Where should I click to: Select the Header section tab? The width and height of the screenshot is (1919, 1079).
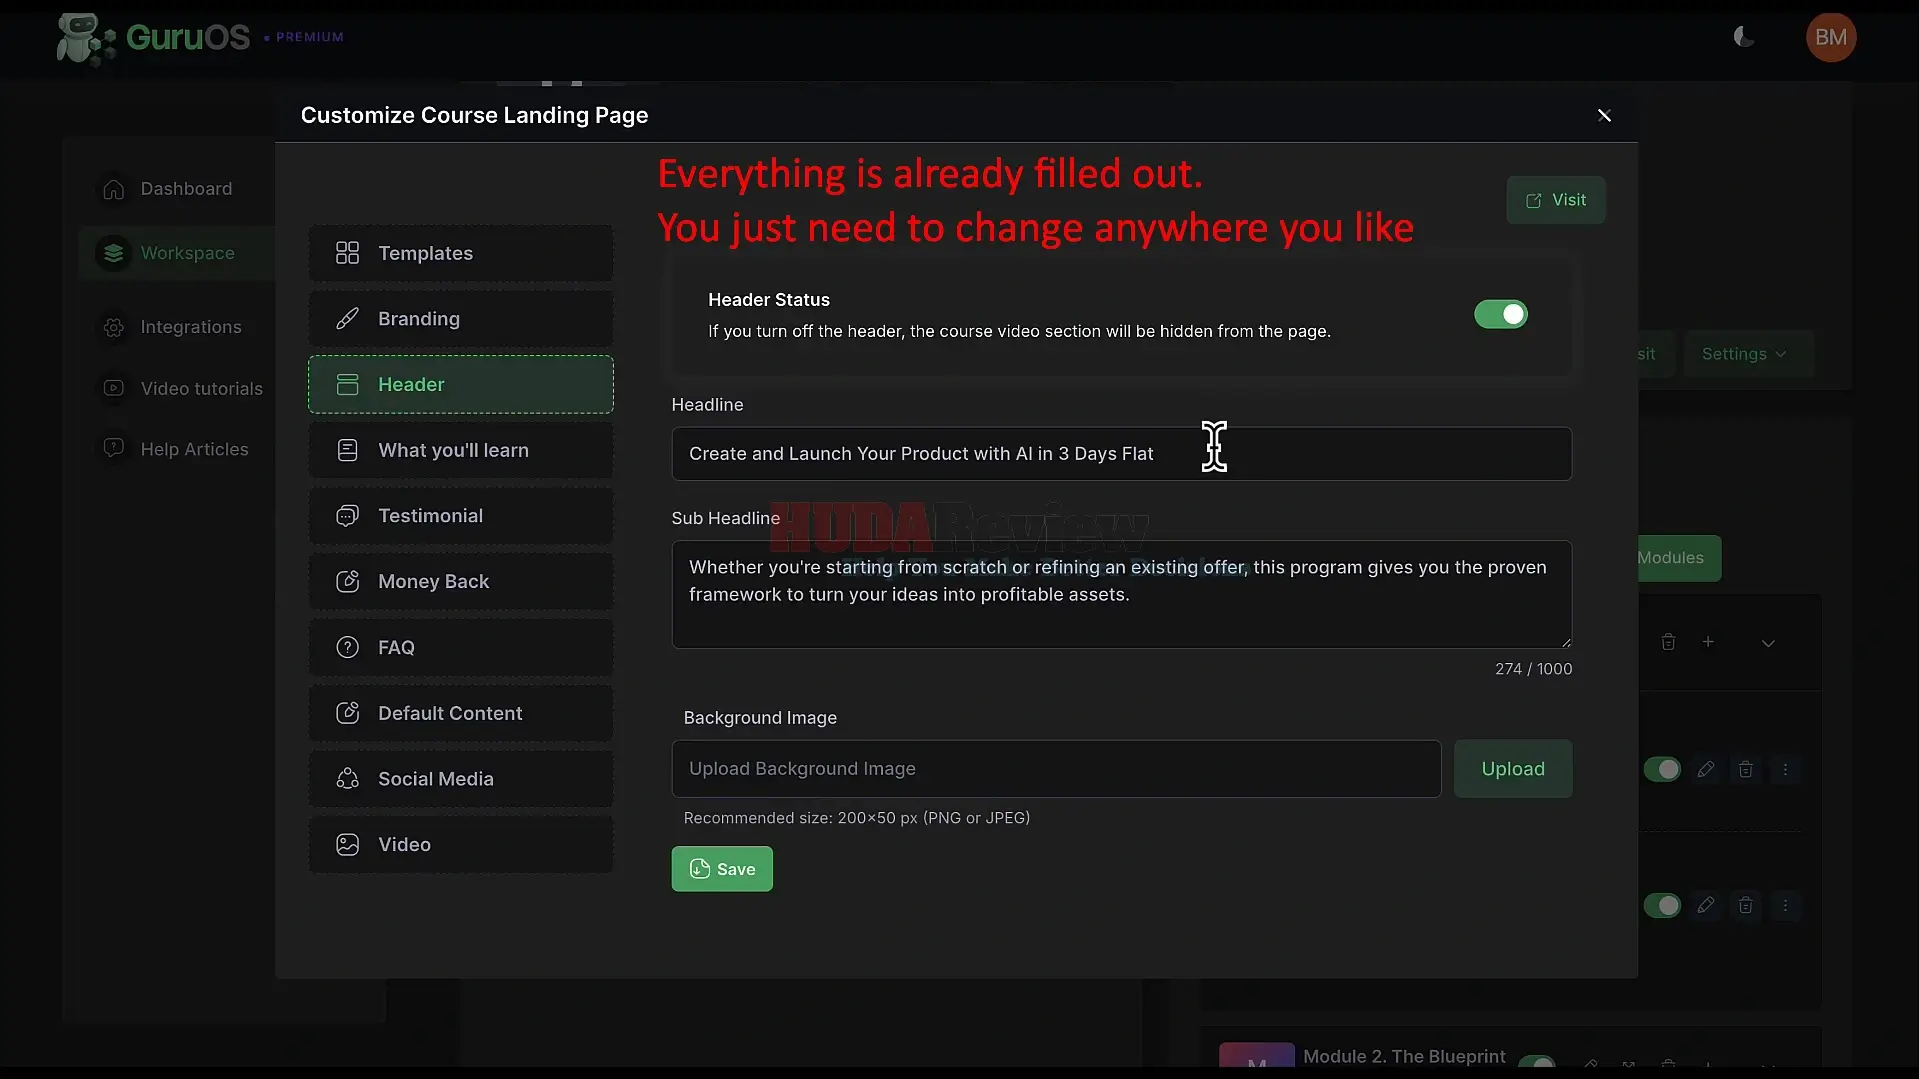pos(461,385)
